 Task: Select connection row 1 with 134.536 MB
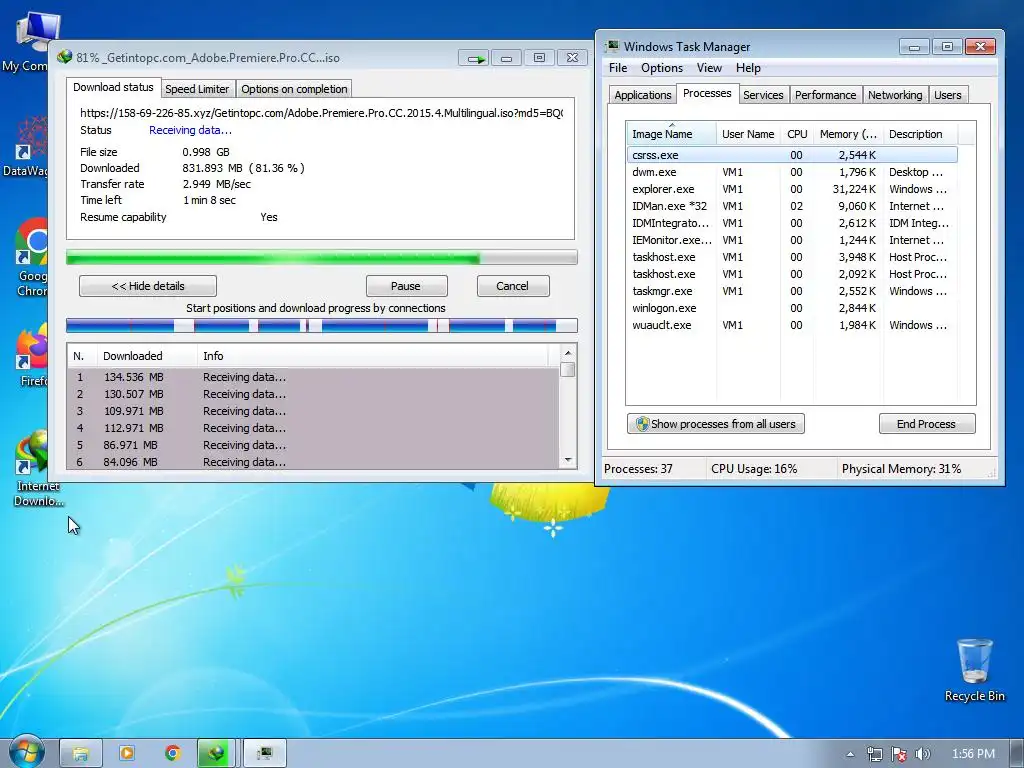click(313, 377)
